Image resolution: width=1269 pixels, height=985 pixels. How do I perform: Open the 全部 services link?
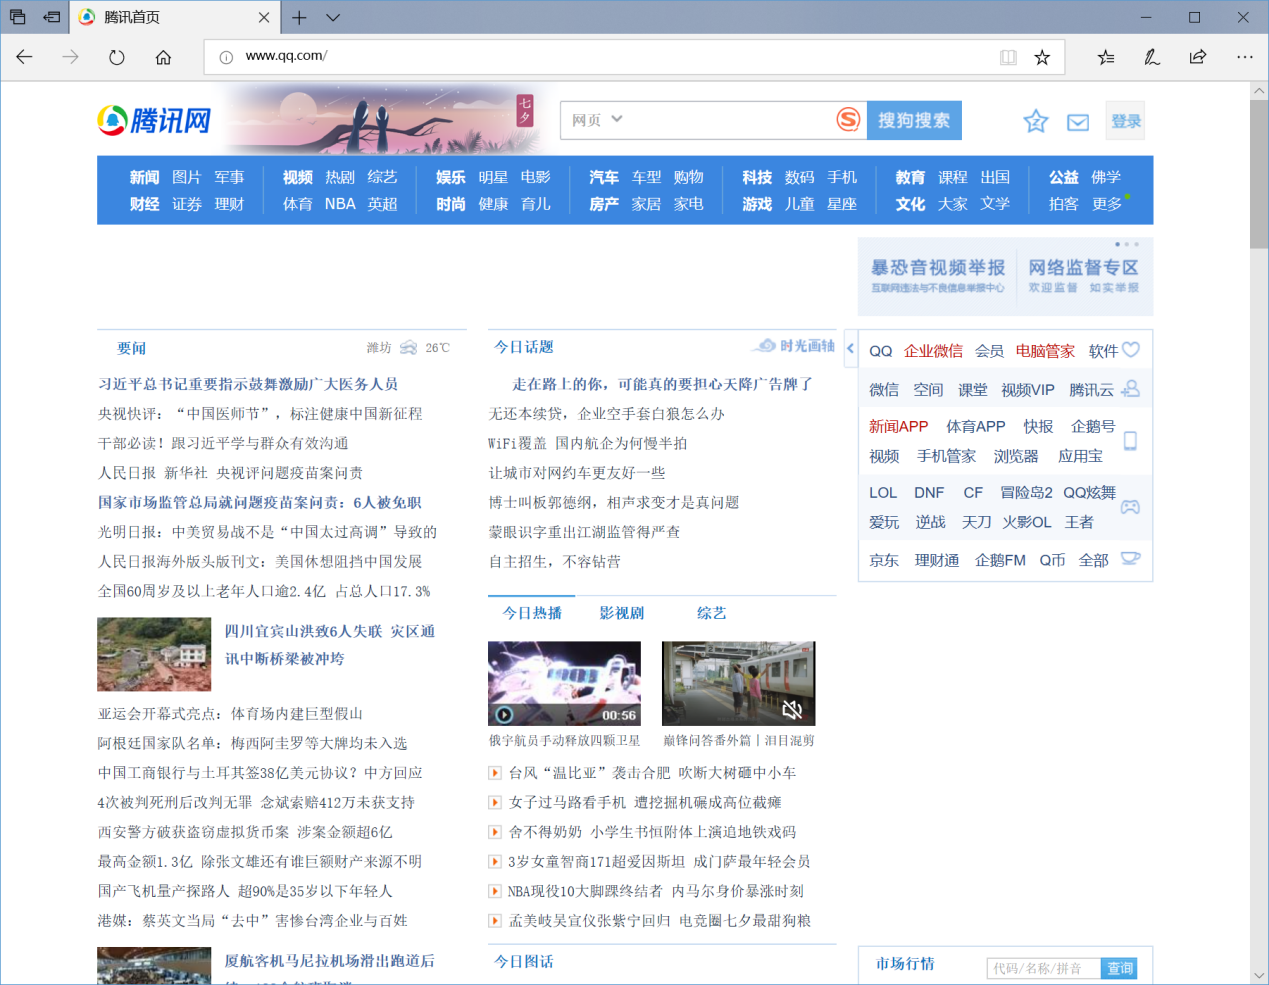coord(1093,560)
